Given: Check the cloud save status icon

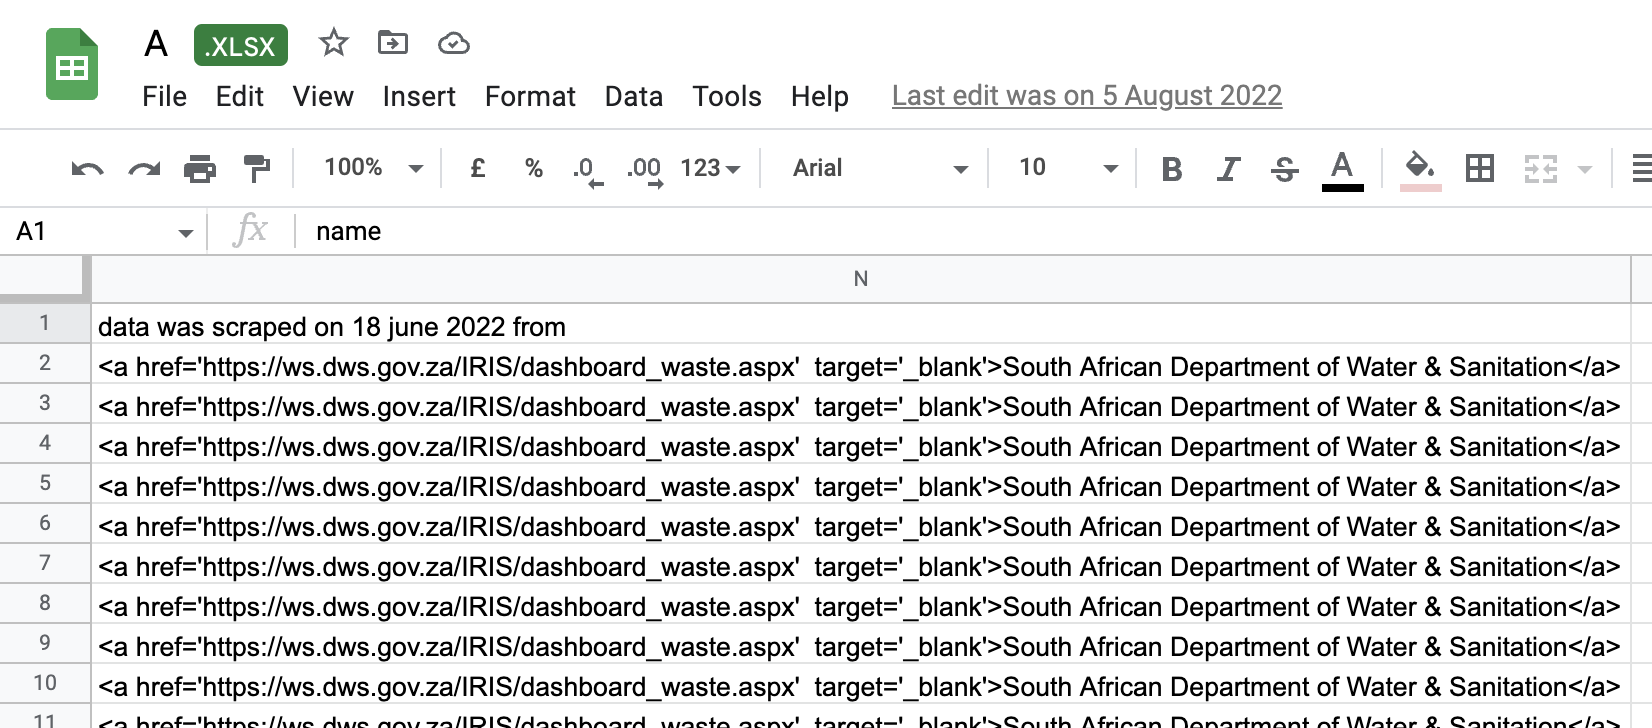Looking at the screenshot, I should 454,43.
